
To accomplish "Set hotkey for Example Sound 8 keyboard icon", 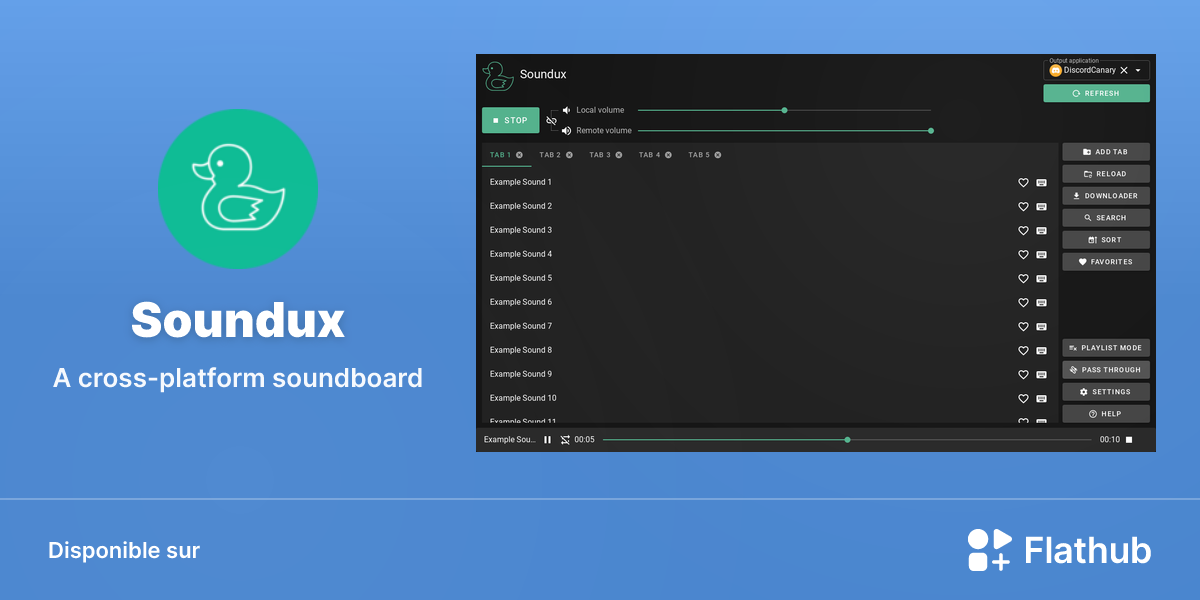I will (1041, 351).
